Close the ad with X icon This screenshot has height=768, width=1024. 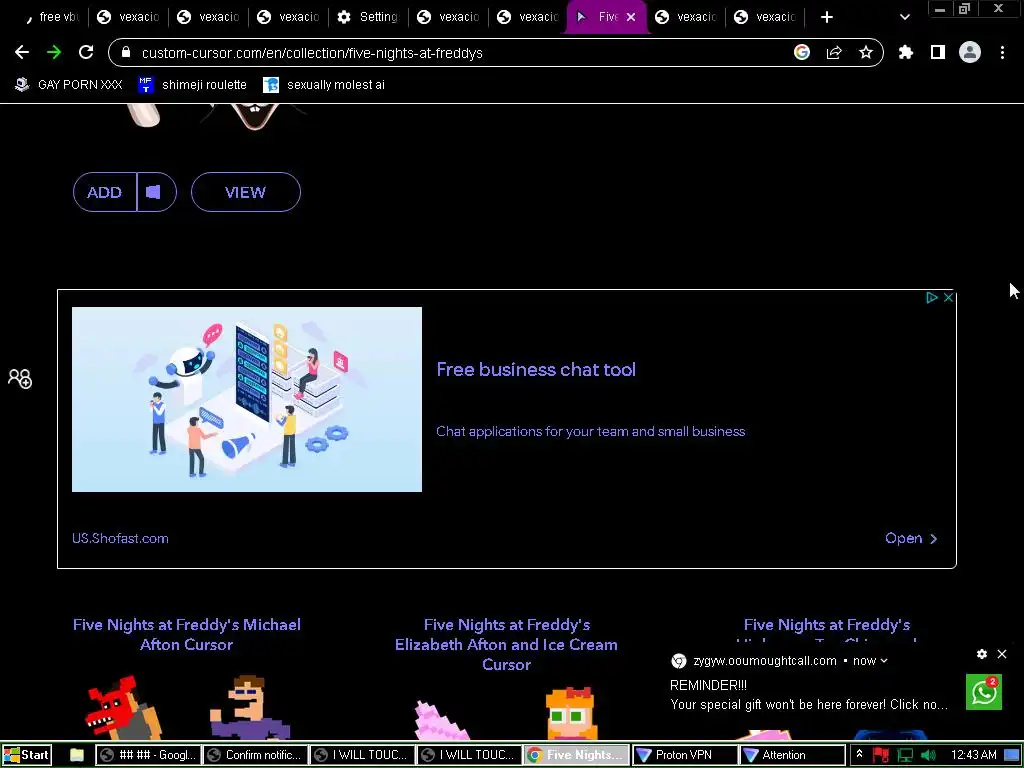(948, 298)
